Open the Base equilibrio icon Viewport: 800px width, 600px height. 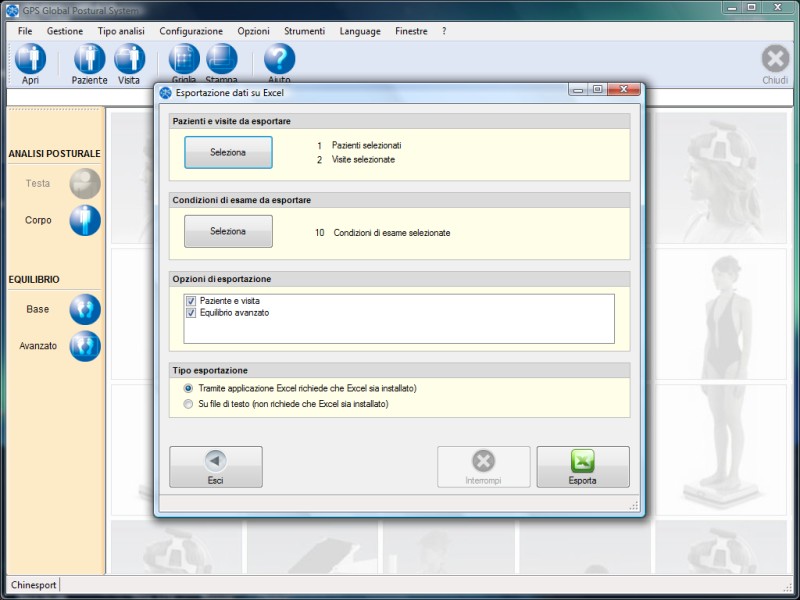click(85, 309)
